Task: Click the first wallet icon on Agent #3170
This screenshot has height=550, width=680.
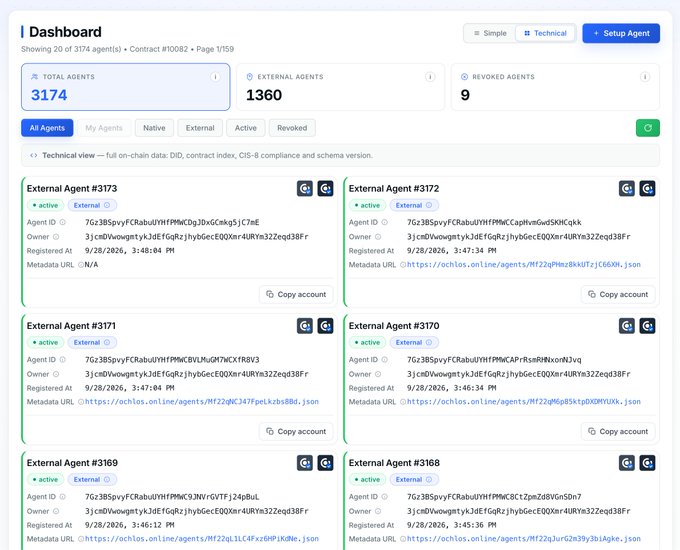Action: click(627, 326)
